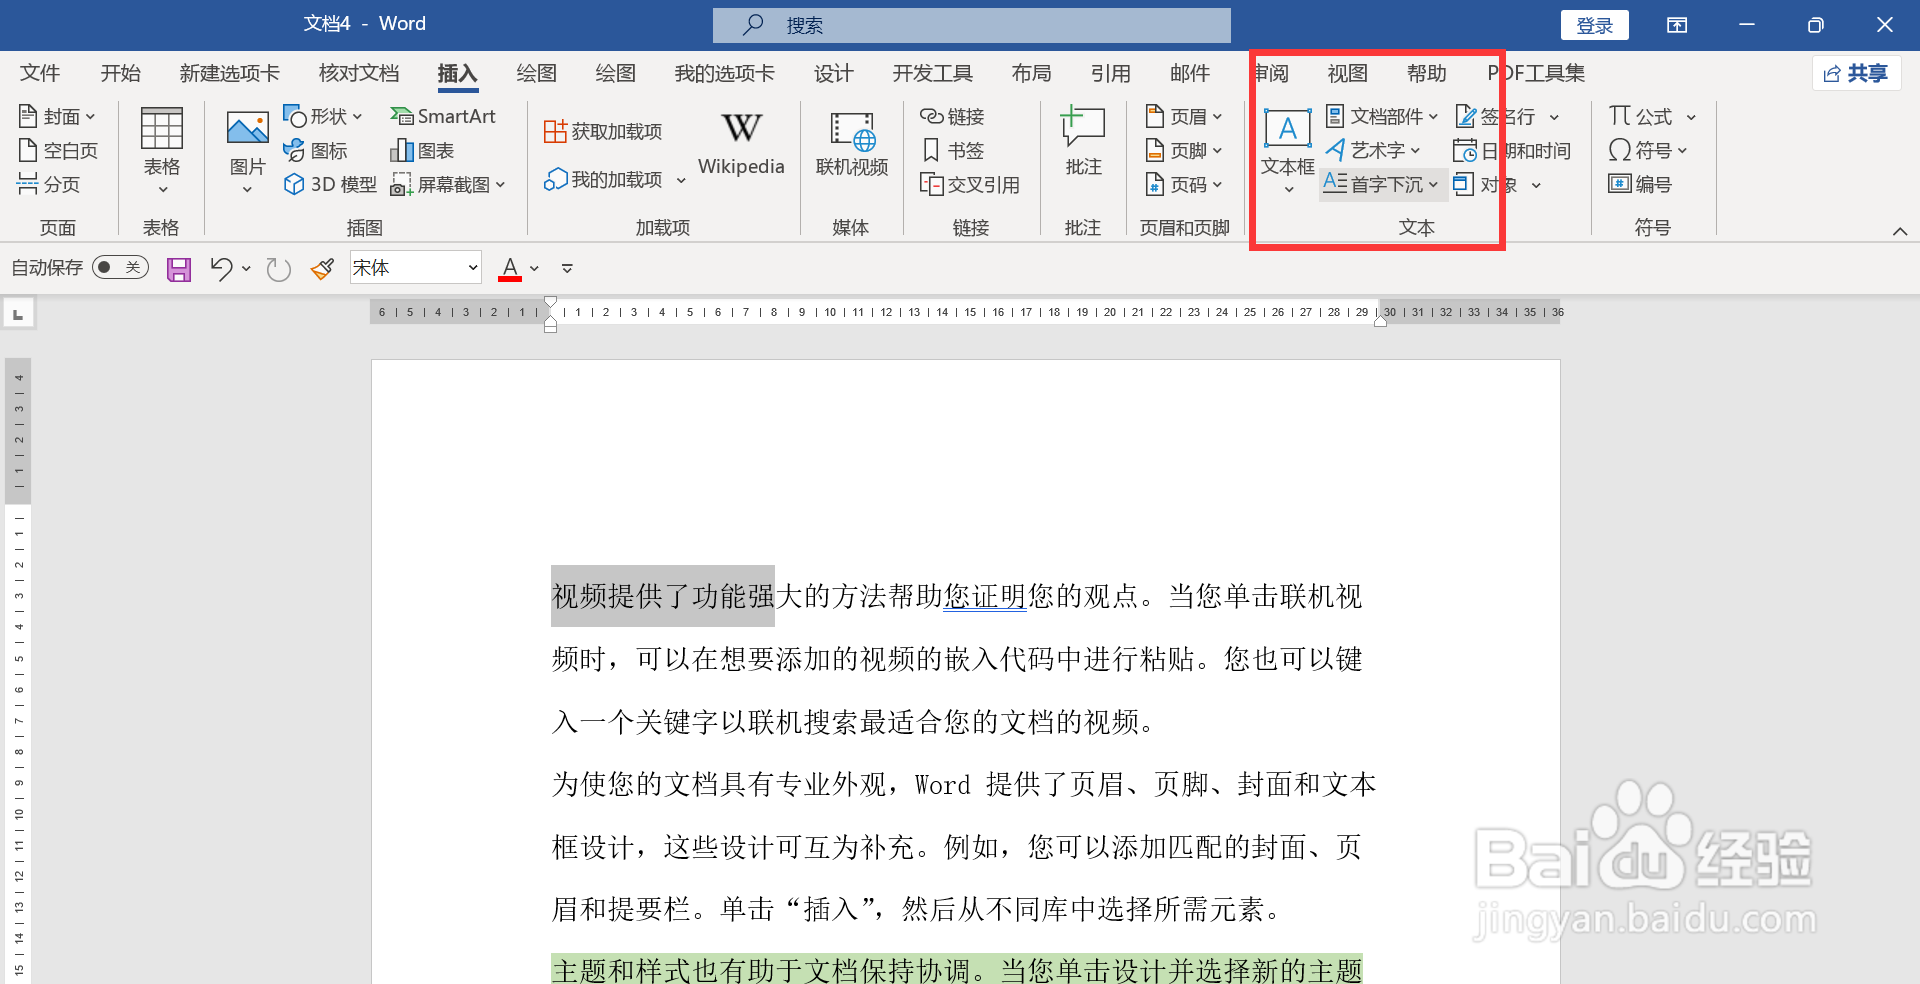Open the File (文件) tab
The height and width of the screenshot is (984, 1920).
pos(40,73)
